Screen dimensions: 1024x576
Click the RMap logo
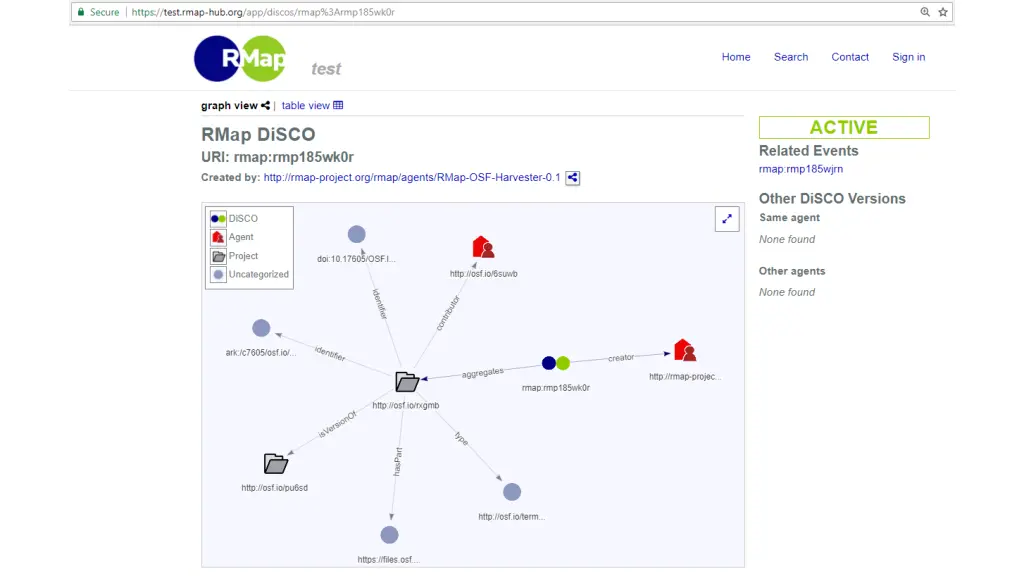(x=240, y=59)
